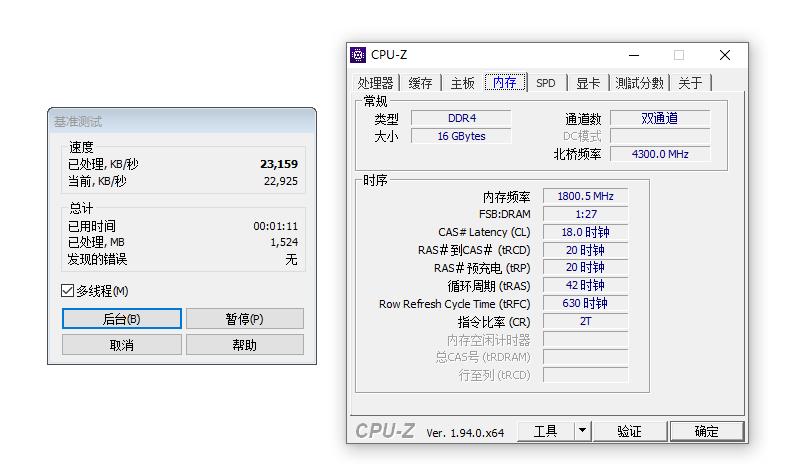
Task: Click the 00:01:11 elapsed time value
Action: [276, 226]
